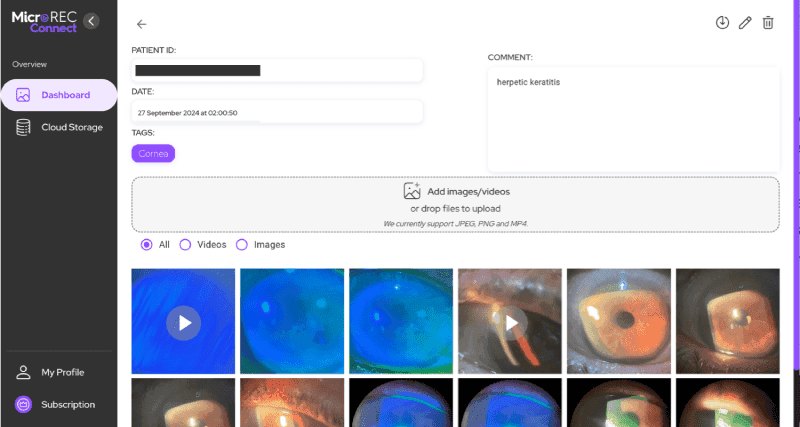Click the Cornea tag
800x427 pixels.
[x=153, y=153]
